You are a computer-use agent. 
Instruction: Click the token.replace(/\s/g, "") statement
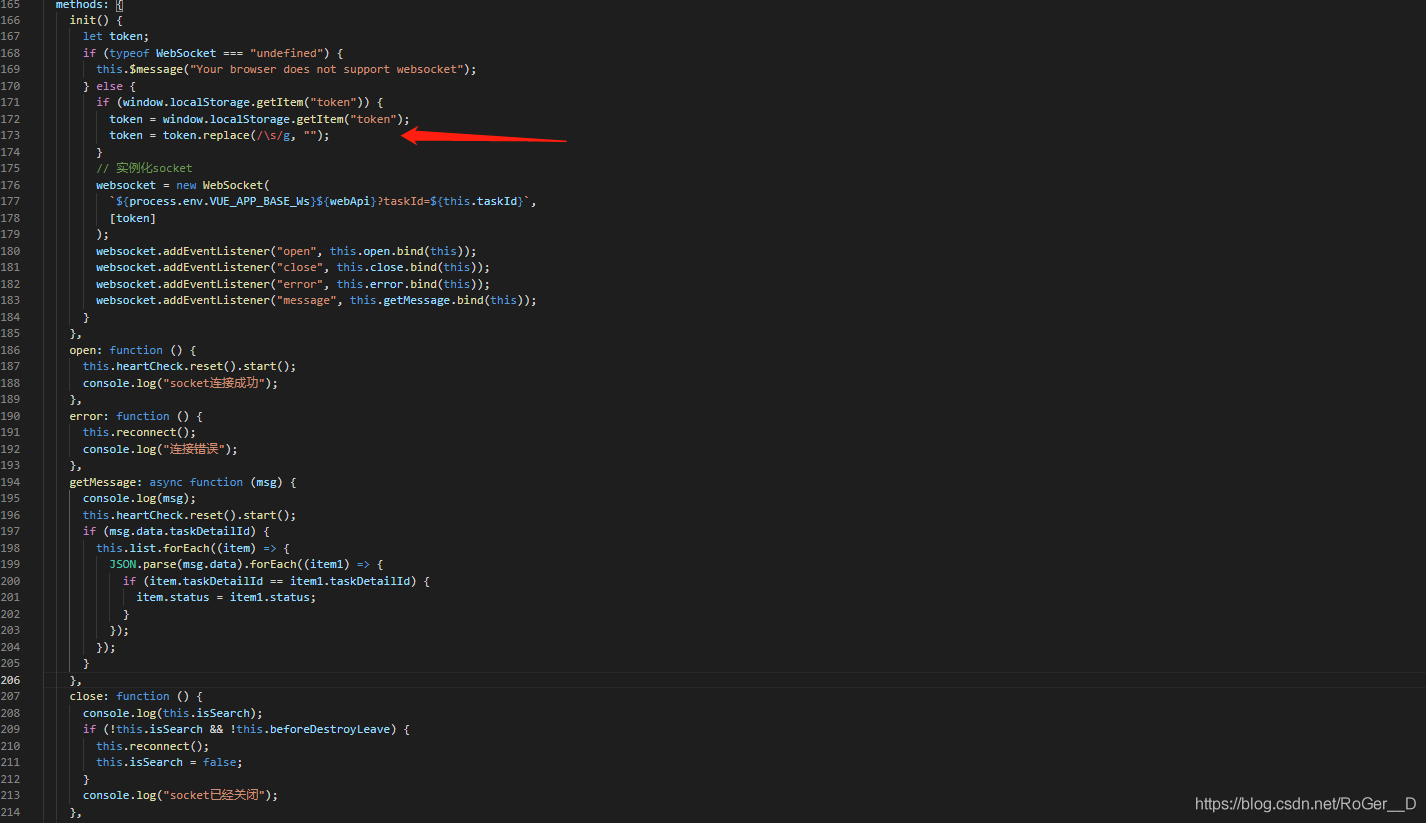click(x=220, y=135)
